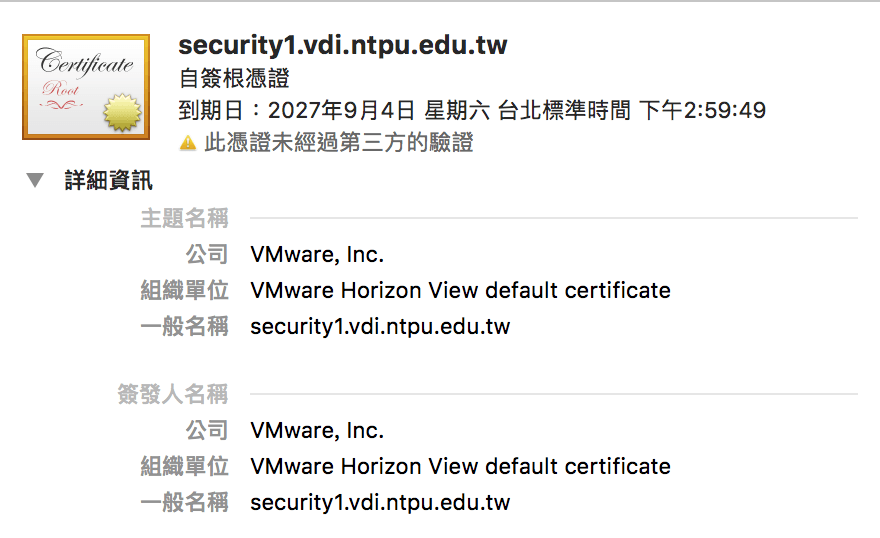Click the 一般名稱 label under 簽發人名稱
Screen dimensions: 880x538
click(x=184, y=503)
